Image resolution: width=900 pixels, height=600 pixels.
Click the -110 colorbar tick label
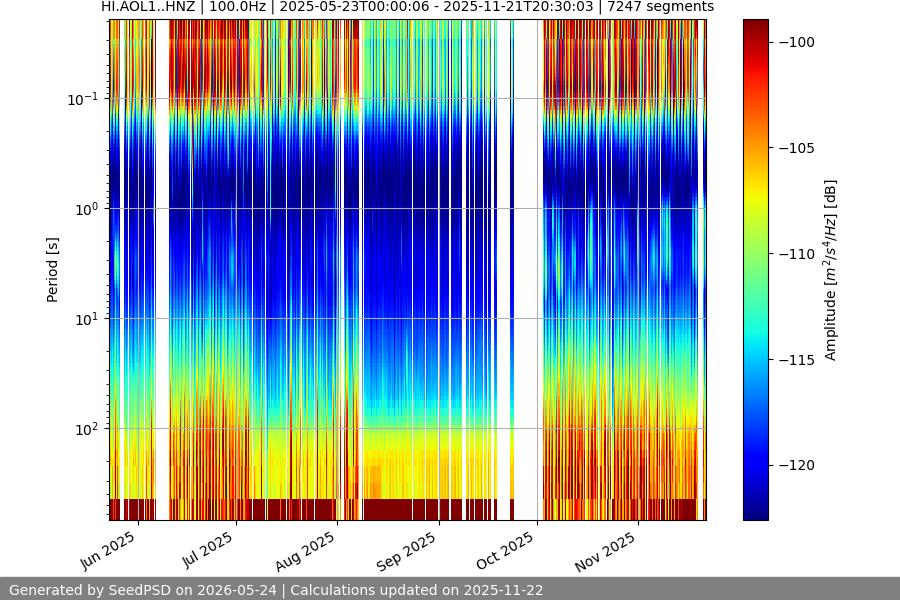click(797, 254)
